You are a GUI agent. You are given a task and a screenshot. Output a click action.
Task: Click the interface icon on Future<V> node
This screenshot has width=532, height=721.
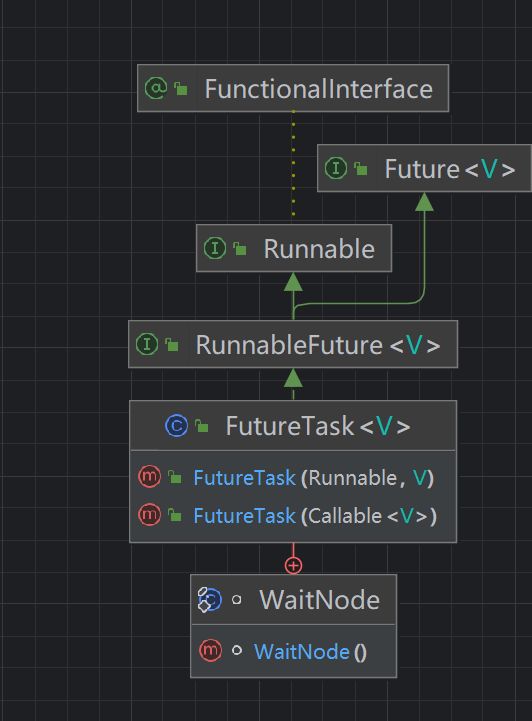point(336,168)
